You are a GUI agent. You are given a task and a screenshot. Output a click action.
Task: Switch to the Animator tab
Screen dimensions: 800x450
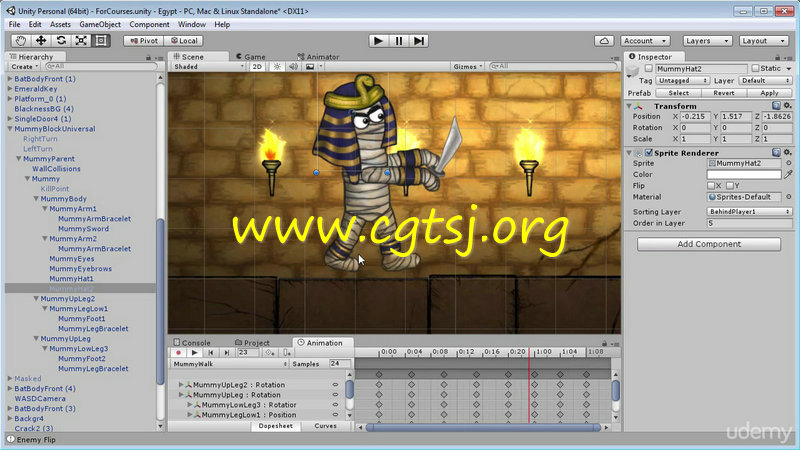coord(318,57)
